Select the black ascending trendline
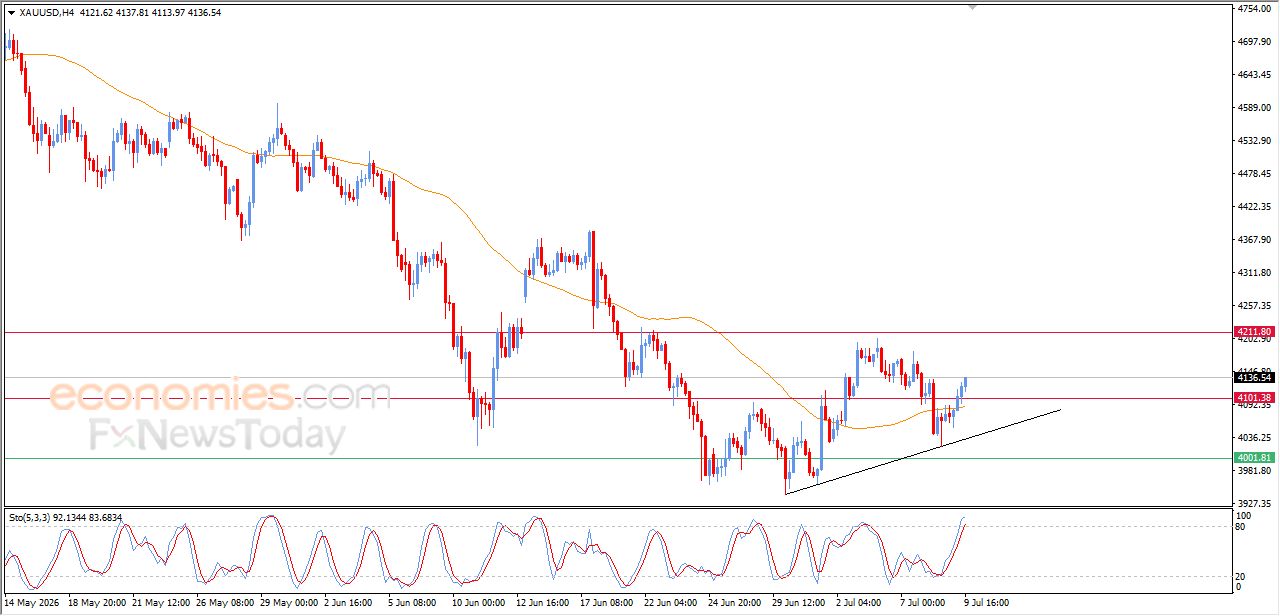Screen dimensions: 1280x616 click(x=922, y=451)
